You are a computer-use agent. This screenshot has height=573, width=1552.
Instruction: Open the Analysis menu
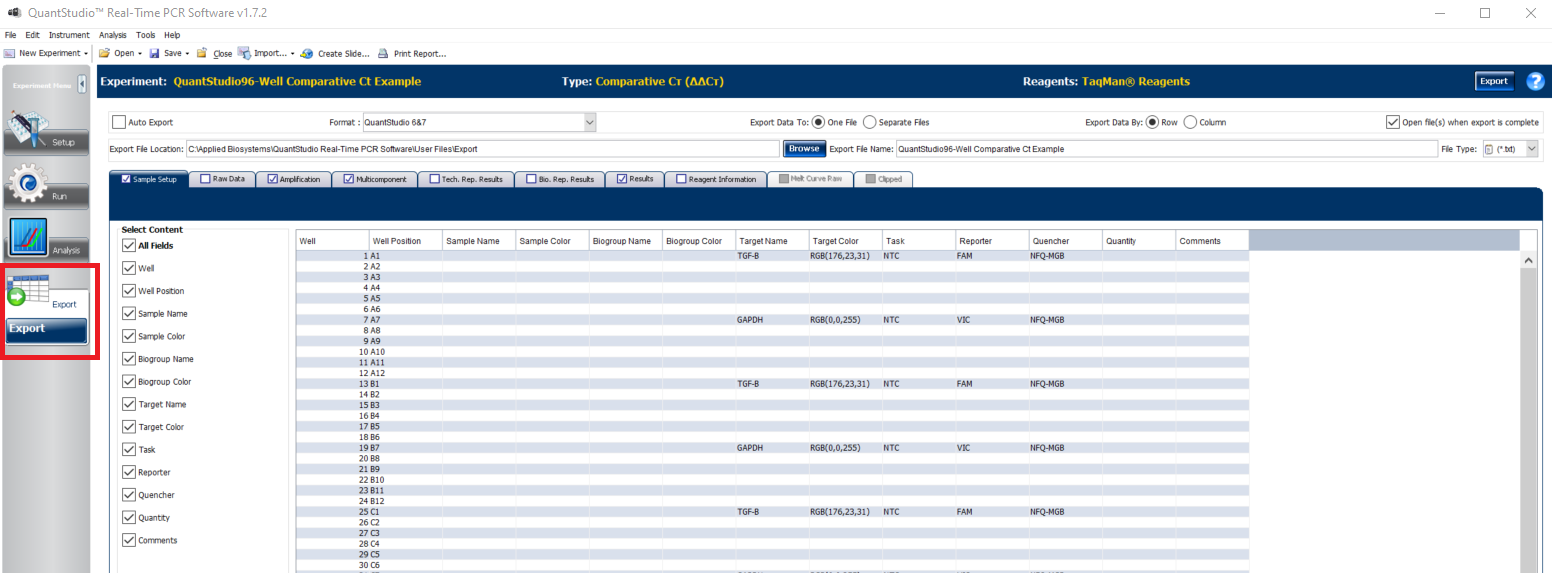coord(113,35)
